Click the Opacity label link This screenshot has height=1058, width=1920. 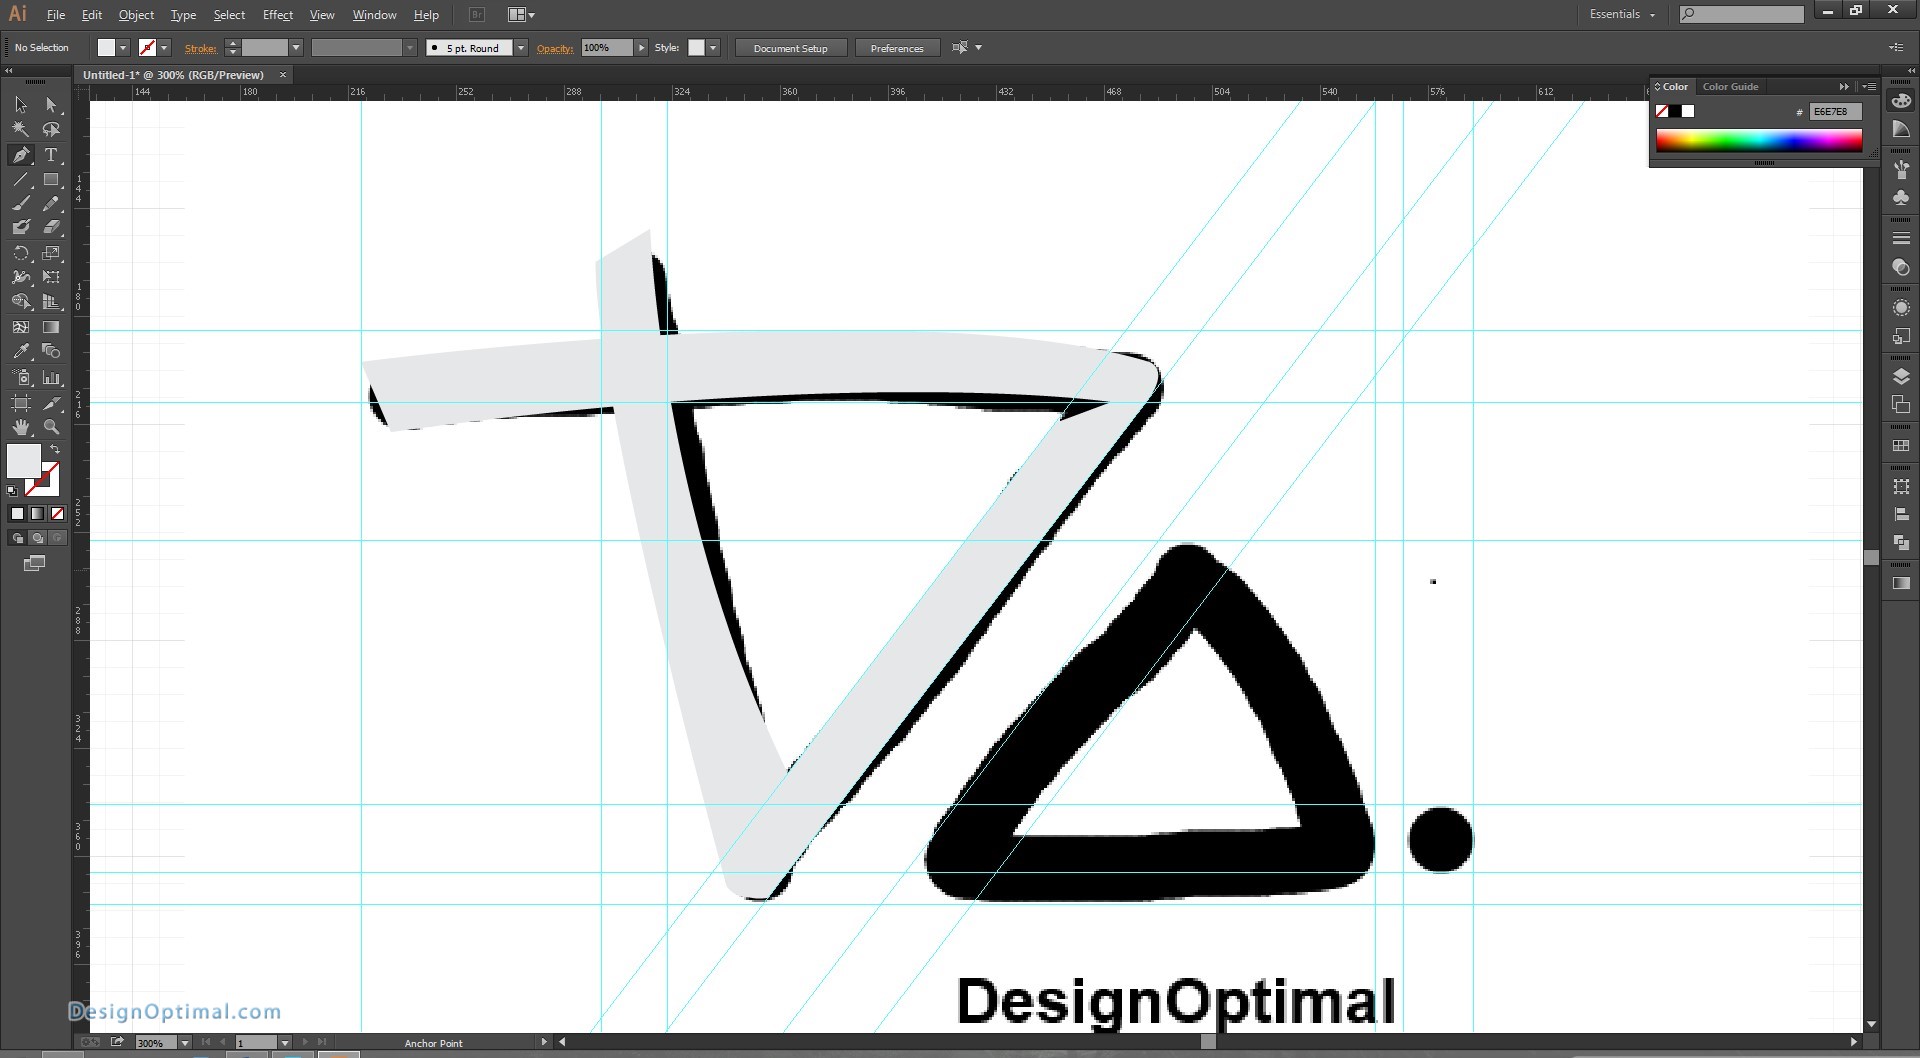pos(555,48)
